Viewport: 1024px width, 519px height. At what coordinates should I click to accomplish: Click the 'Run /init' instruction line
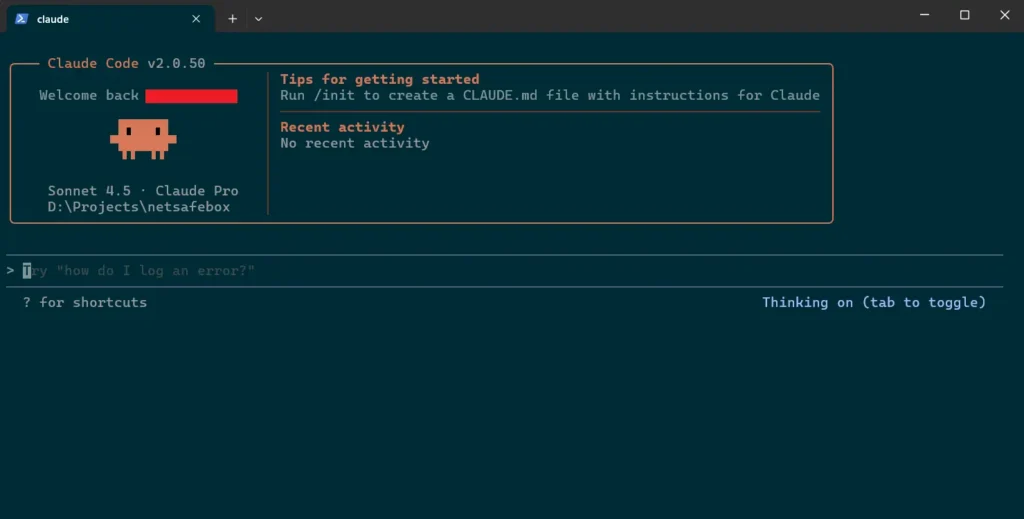coord(549,95)
